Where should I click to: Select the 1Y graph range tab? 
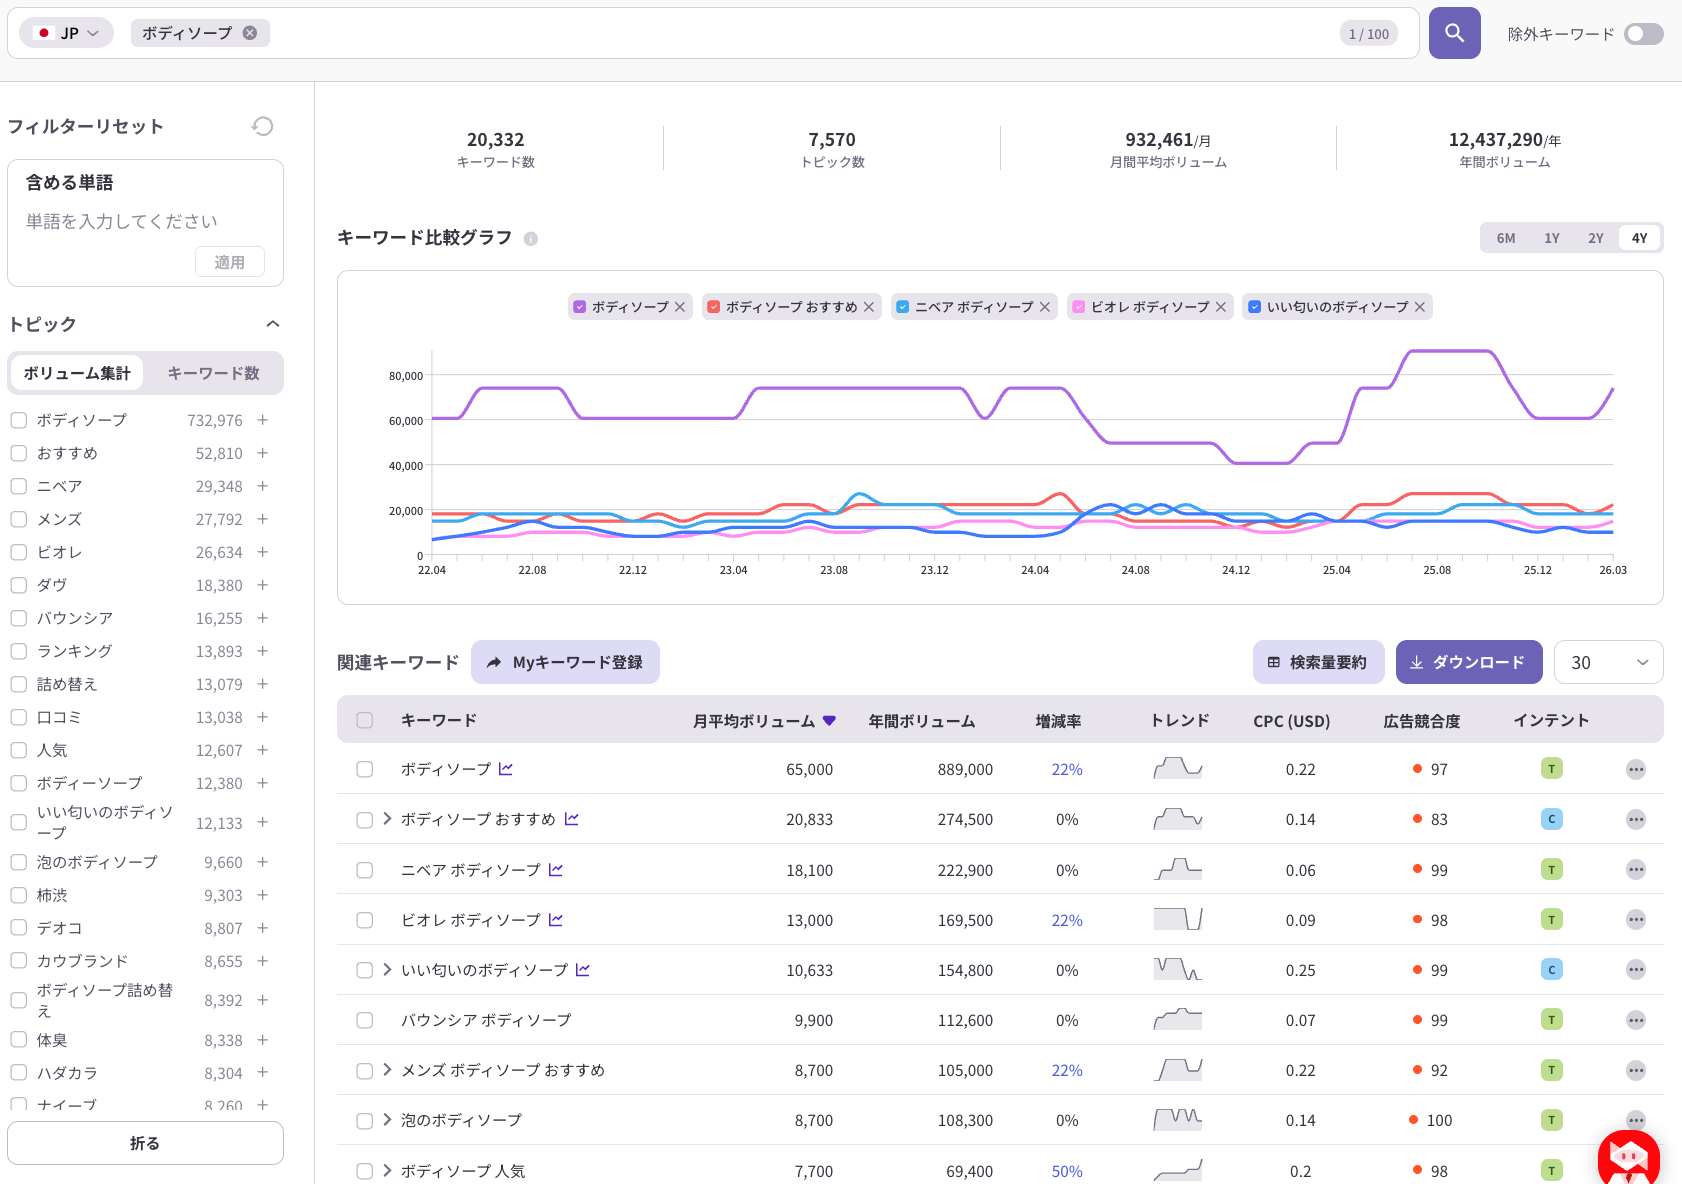pyautogui.click(x=1551, y=238)
